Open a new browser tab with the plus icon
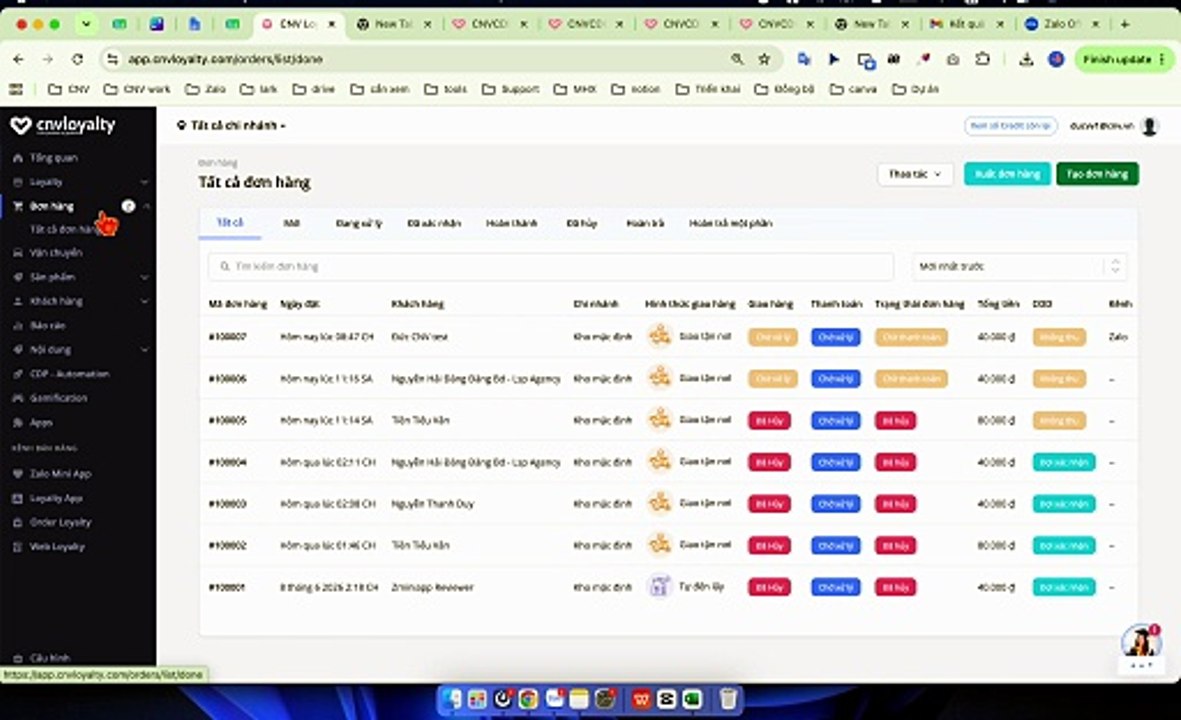This screenshot has height=720, width=1181. (x=1125, y=24)
